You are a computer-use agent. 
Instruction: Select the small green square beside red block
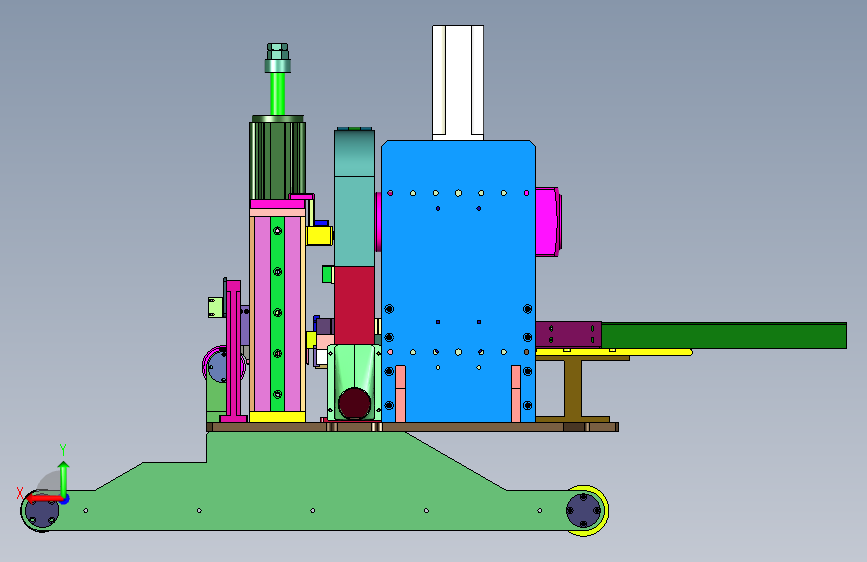[x=328, y=274]
